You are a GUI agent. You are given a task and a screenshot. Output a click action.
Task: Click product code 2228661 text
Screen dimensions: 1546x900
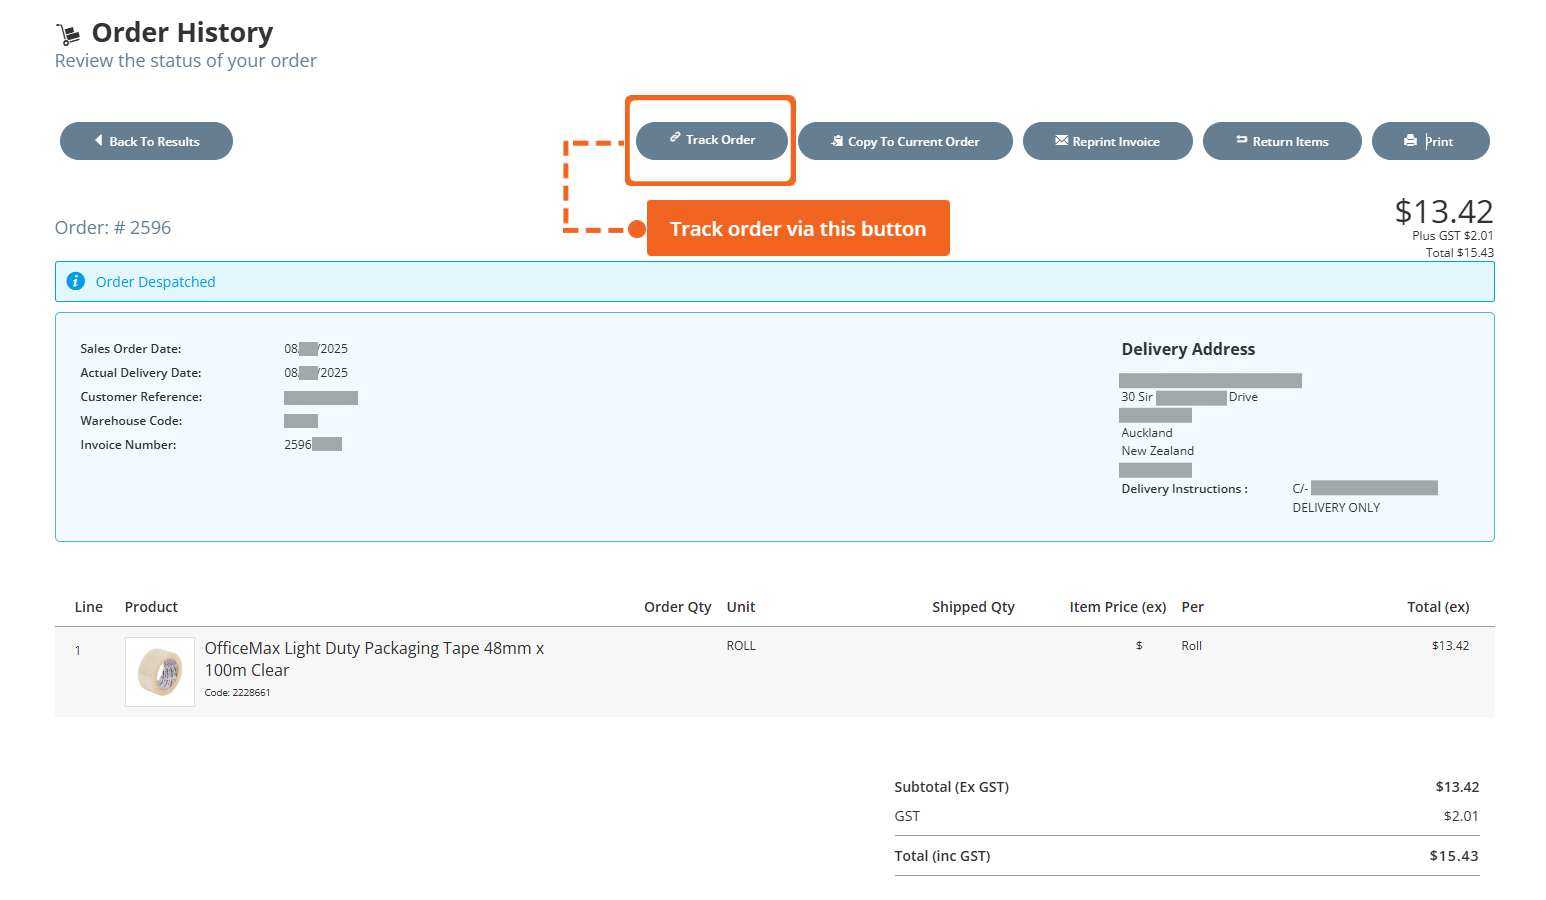(x=237, y=692)
